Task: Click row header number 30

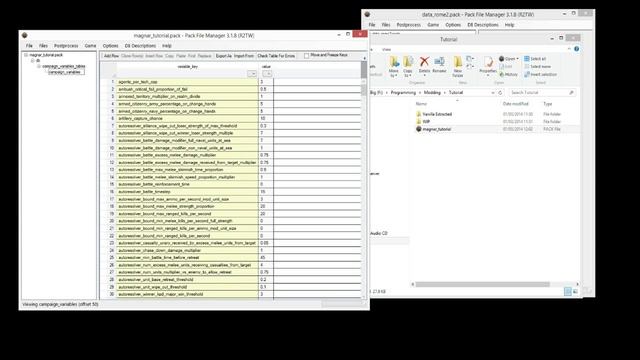Action: pos(110,294)
